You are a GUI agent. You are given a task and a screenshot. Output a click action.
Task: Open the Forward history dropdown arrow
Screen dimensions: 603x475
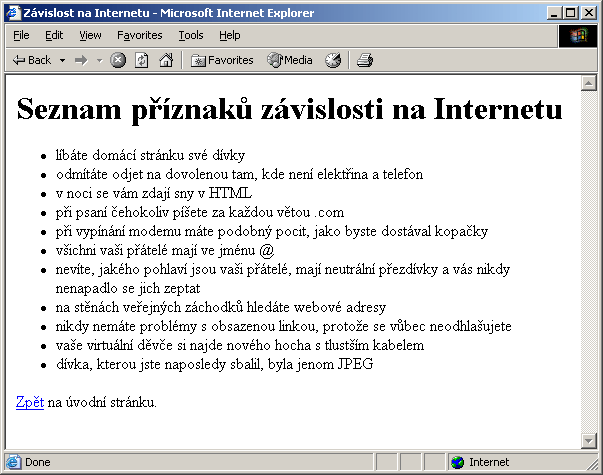100,60
